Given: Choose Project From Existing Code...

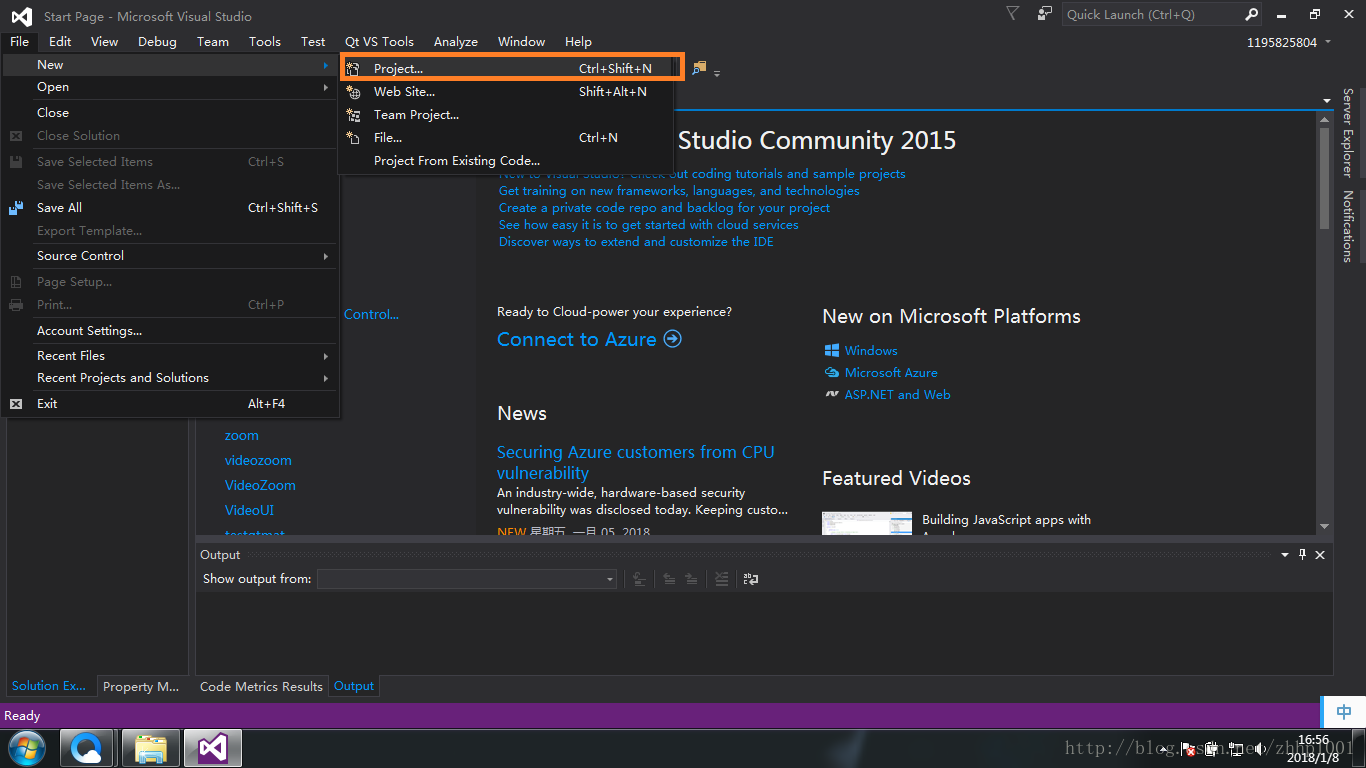Looking at the screenshot, I should [x=456, y=160].
